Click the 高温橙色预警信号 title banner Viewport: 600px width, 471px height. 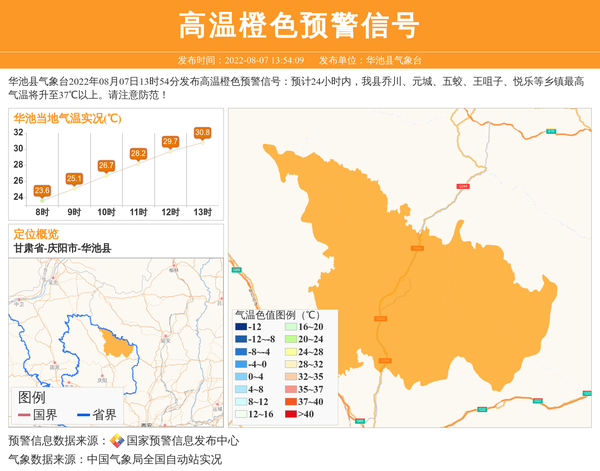click(x=299, y=25)
